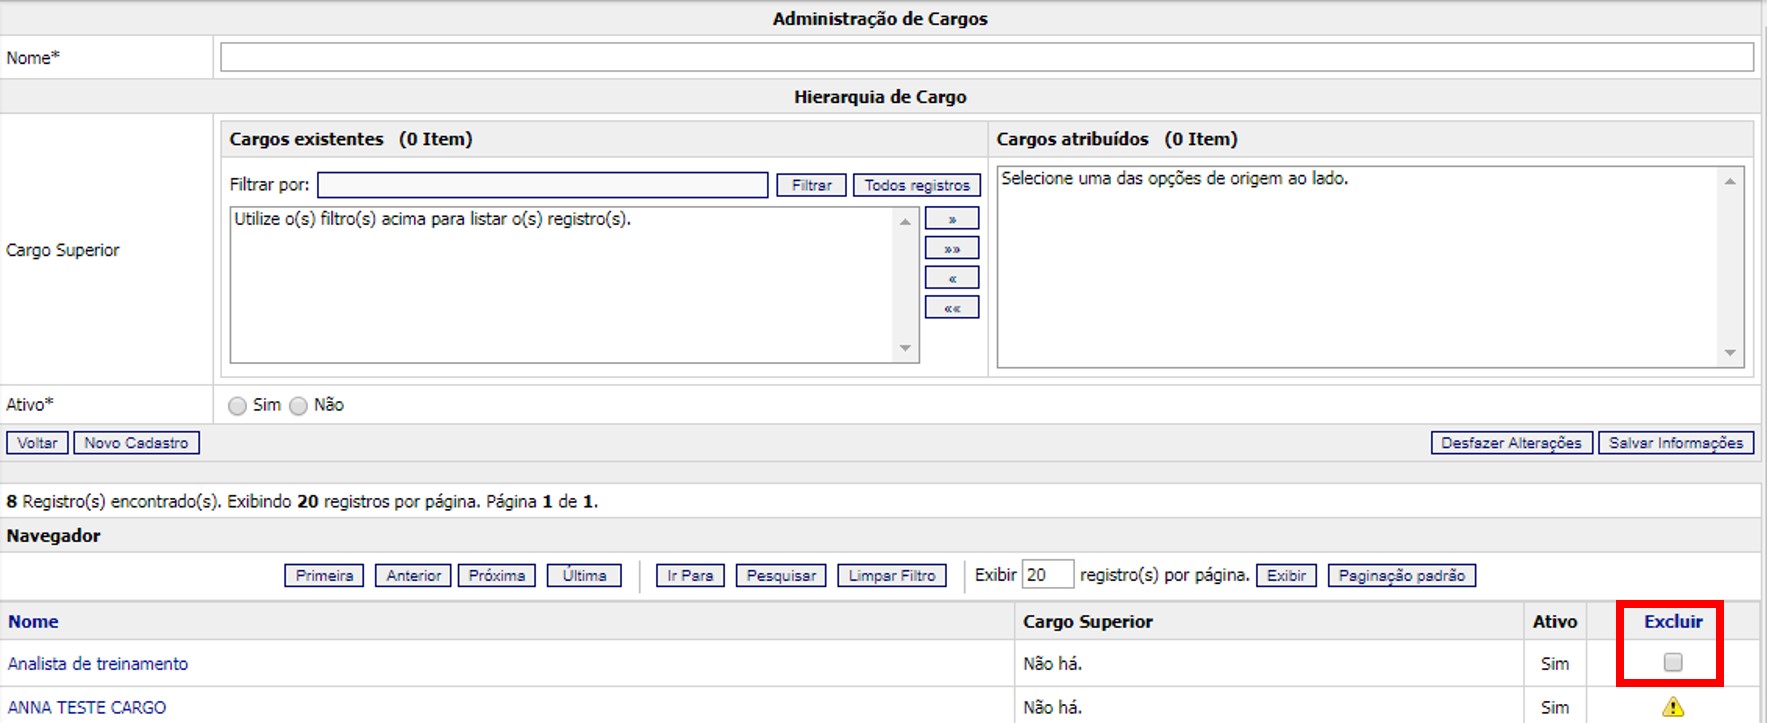
Task: Click the move selected right arrow button
Action: (x=951, y=219)
